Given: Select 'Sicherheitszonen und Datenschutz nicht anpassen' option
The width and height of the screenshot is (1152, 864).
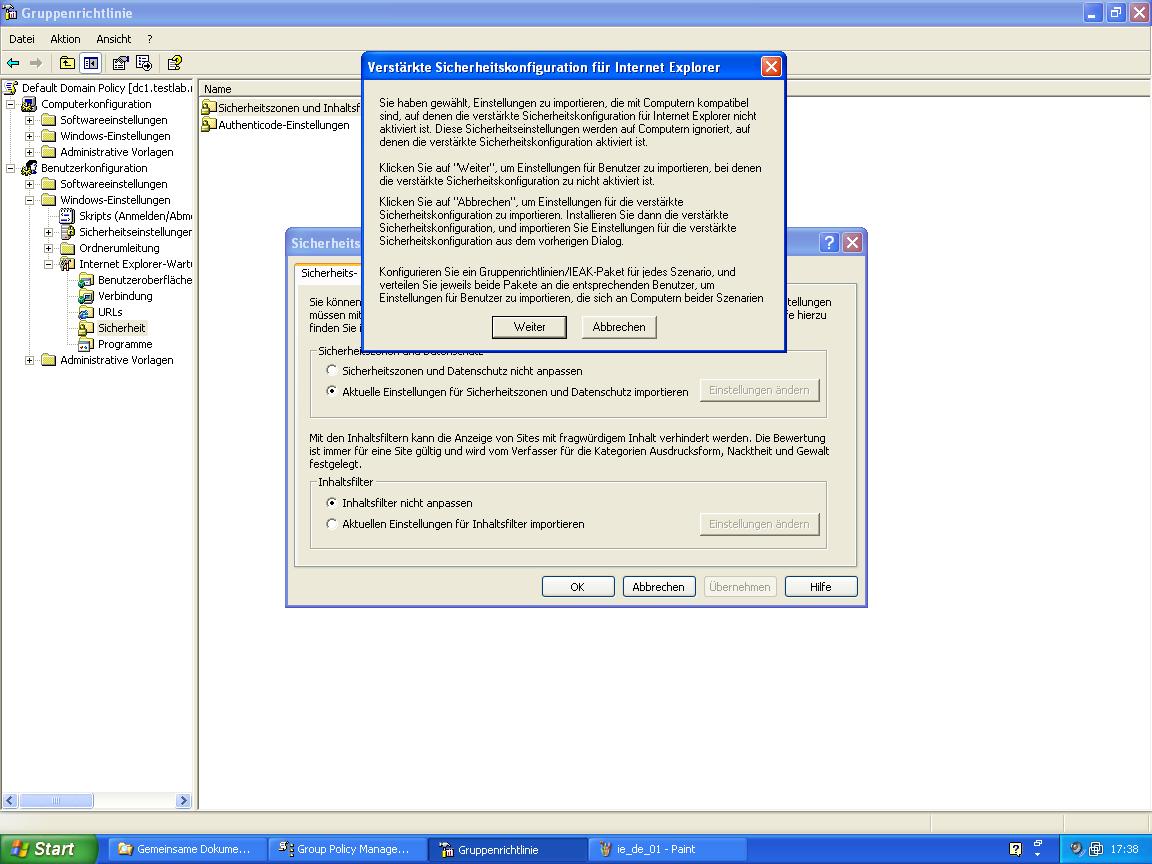Looking at the screenshot, I should tap(333, 371).
